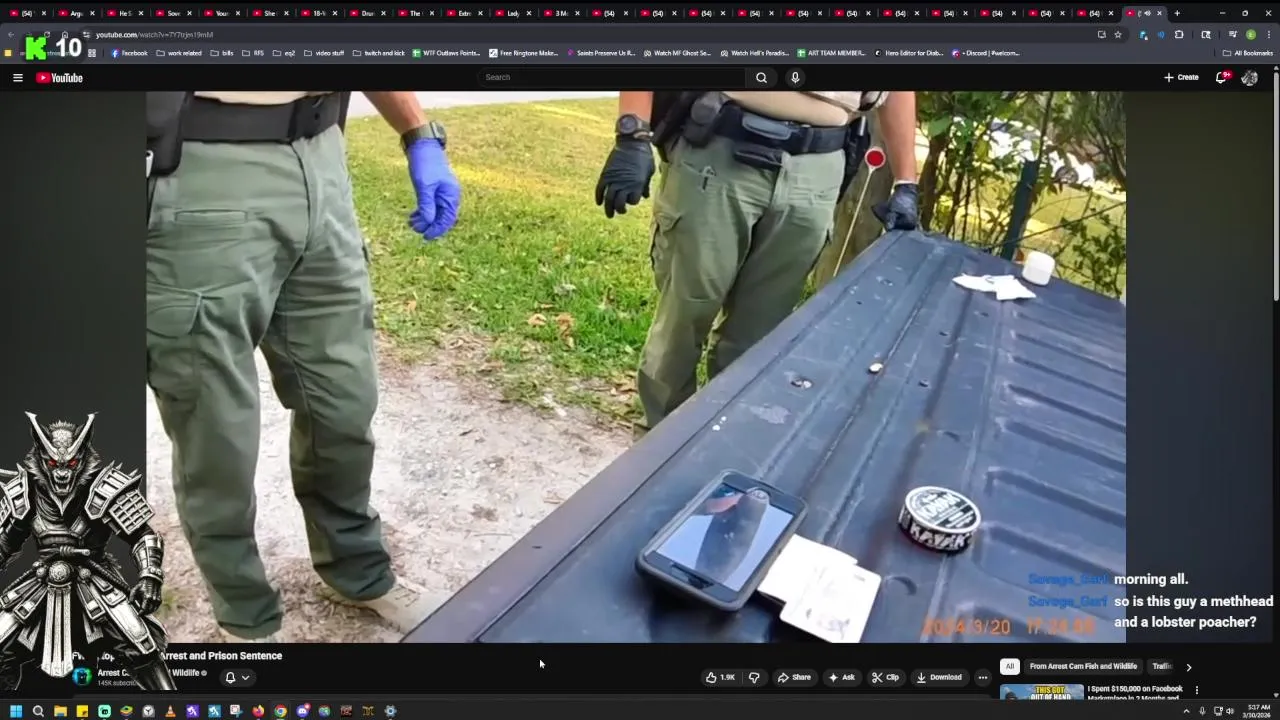Submit search with the magnifier button
1280x720 pixels.
[x=761, y=77]
